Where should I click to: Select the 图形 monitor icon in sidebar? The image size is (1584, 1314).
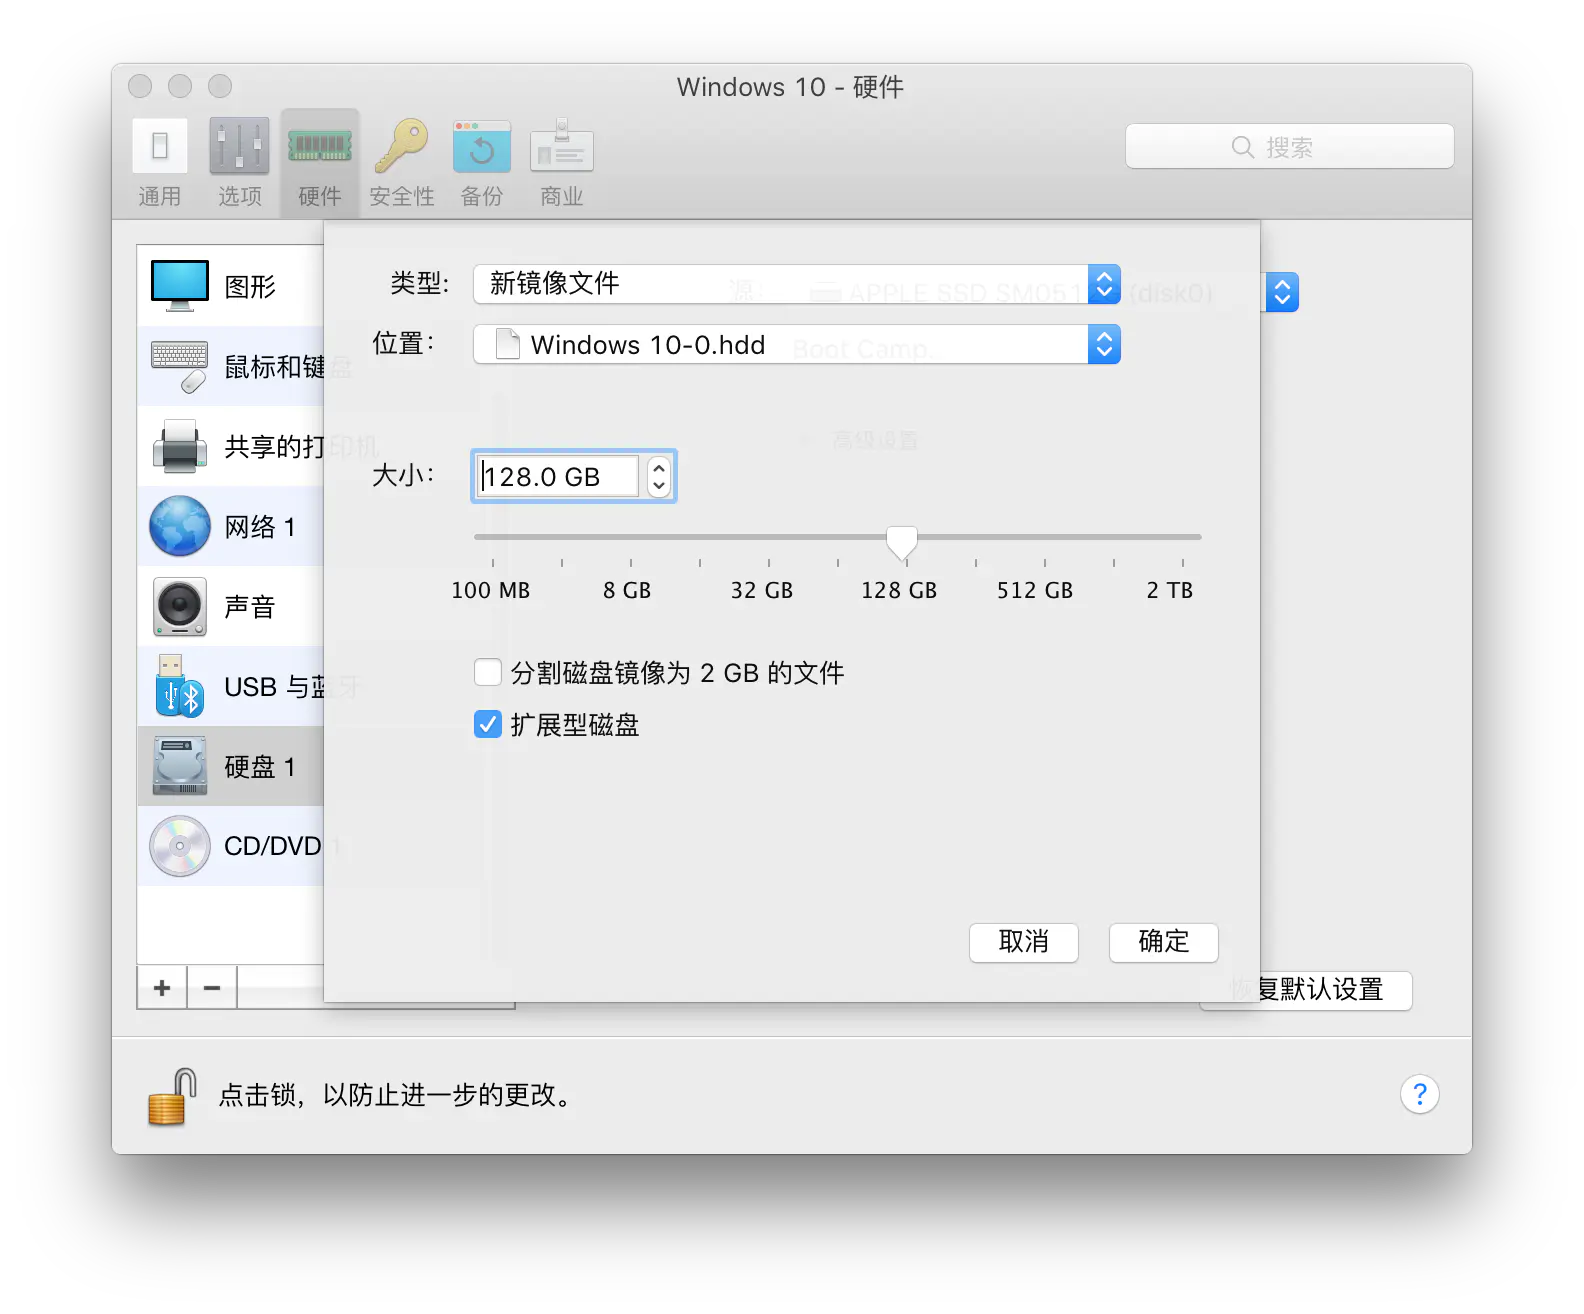[x=180, y=286]
